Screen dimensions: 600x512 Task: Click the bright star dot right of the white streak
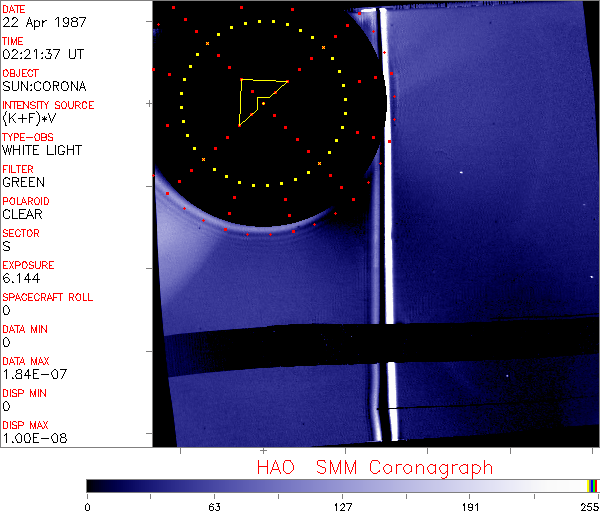coord(461,173)
